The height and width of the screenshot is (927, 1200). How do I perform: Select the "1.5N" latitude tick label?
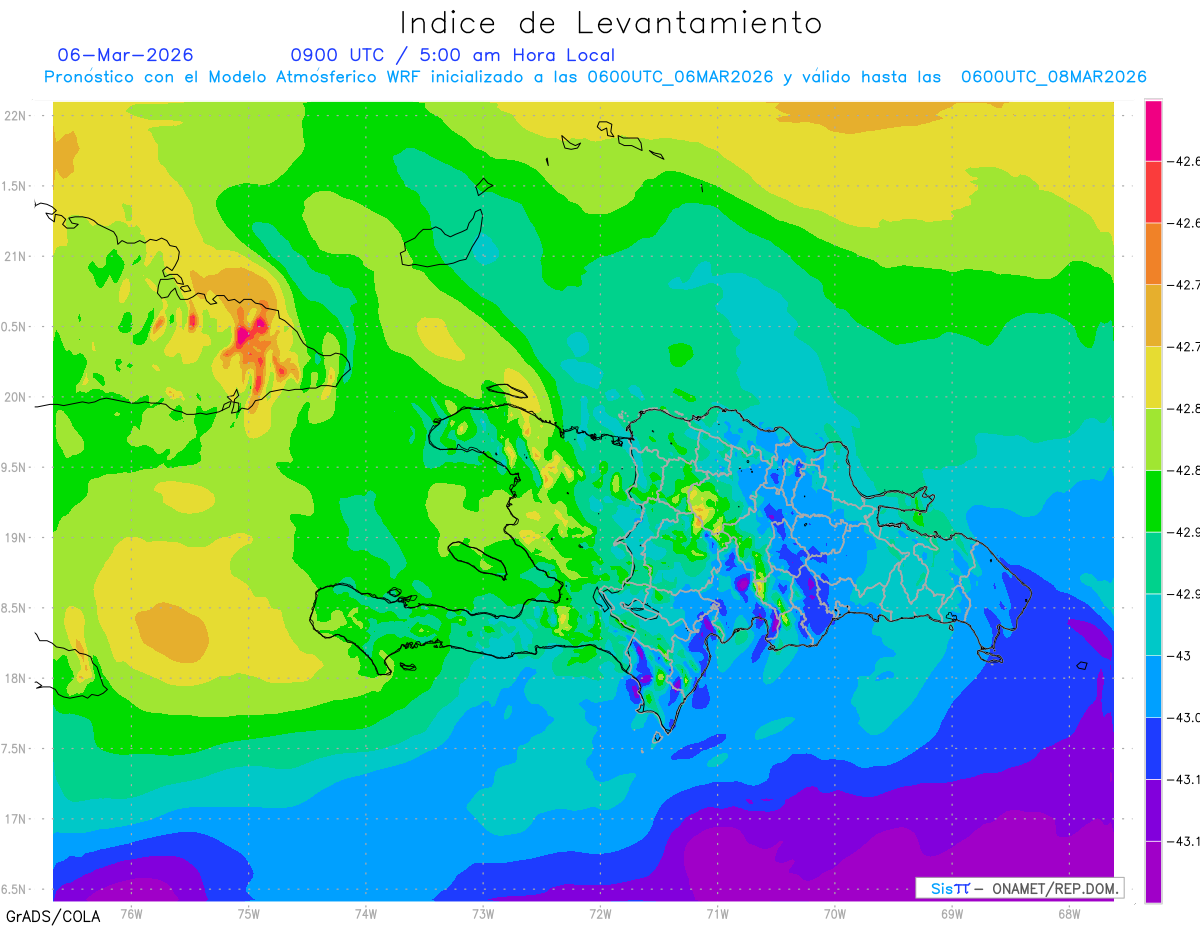15,186
